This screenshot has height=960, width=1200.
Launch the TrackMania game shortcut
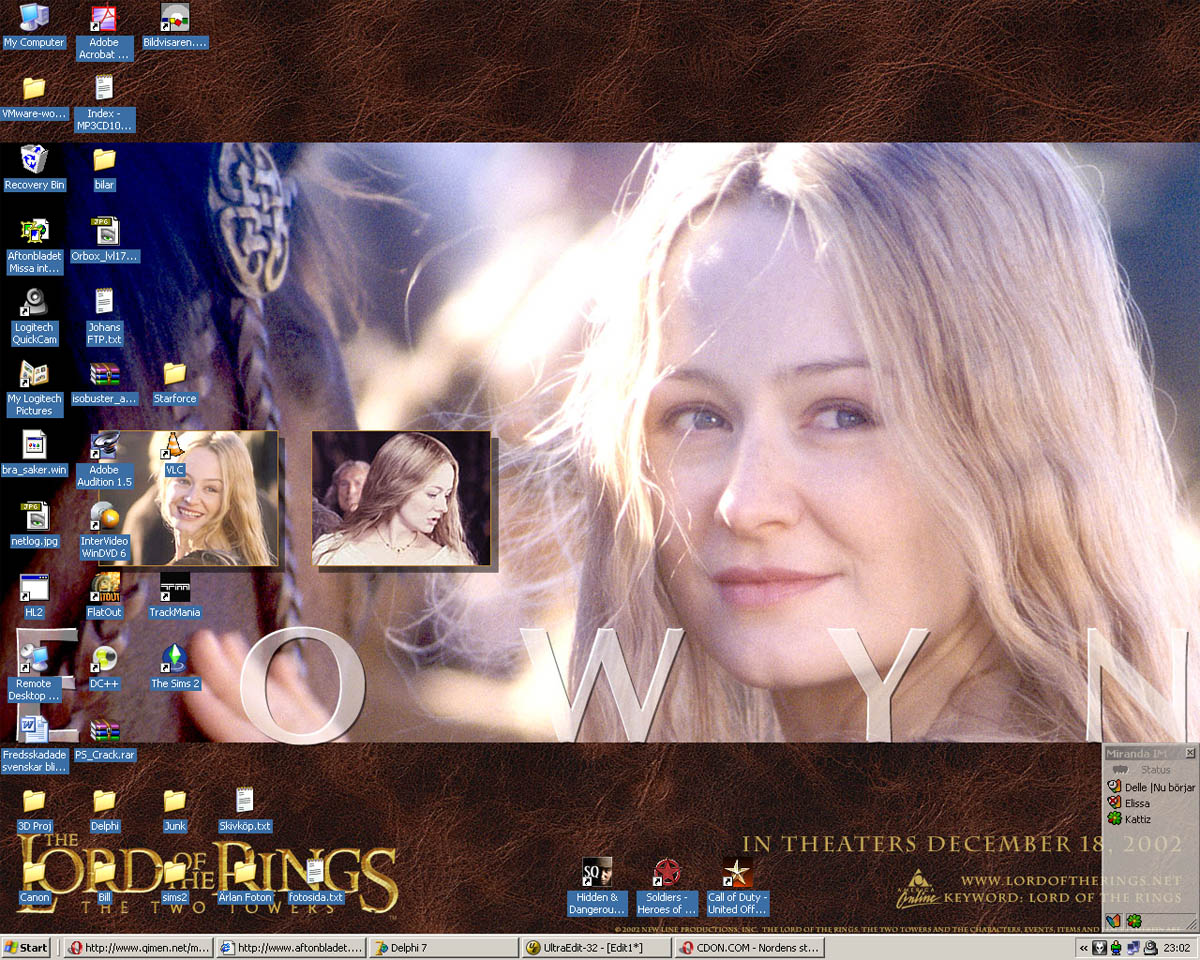tap(175, 596)
